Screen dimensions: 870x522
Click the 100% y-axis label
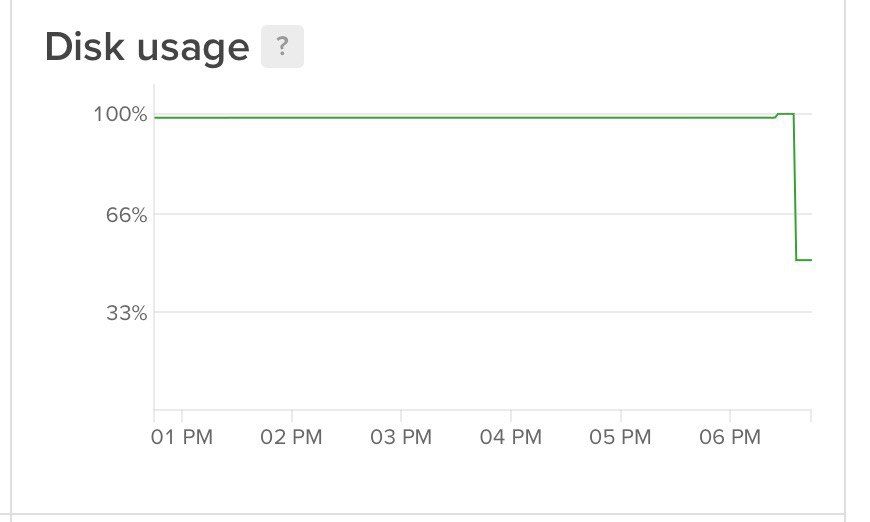pos(120,114)
